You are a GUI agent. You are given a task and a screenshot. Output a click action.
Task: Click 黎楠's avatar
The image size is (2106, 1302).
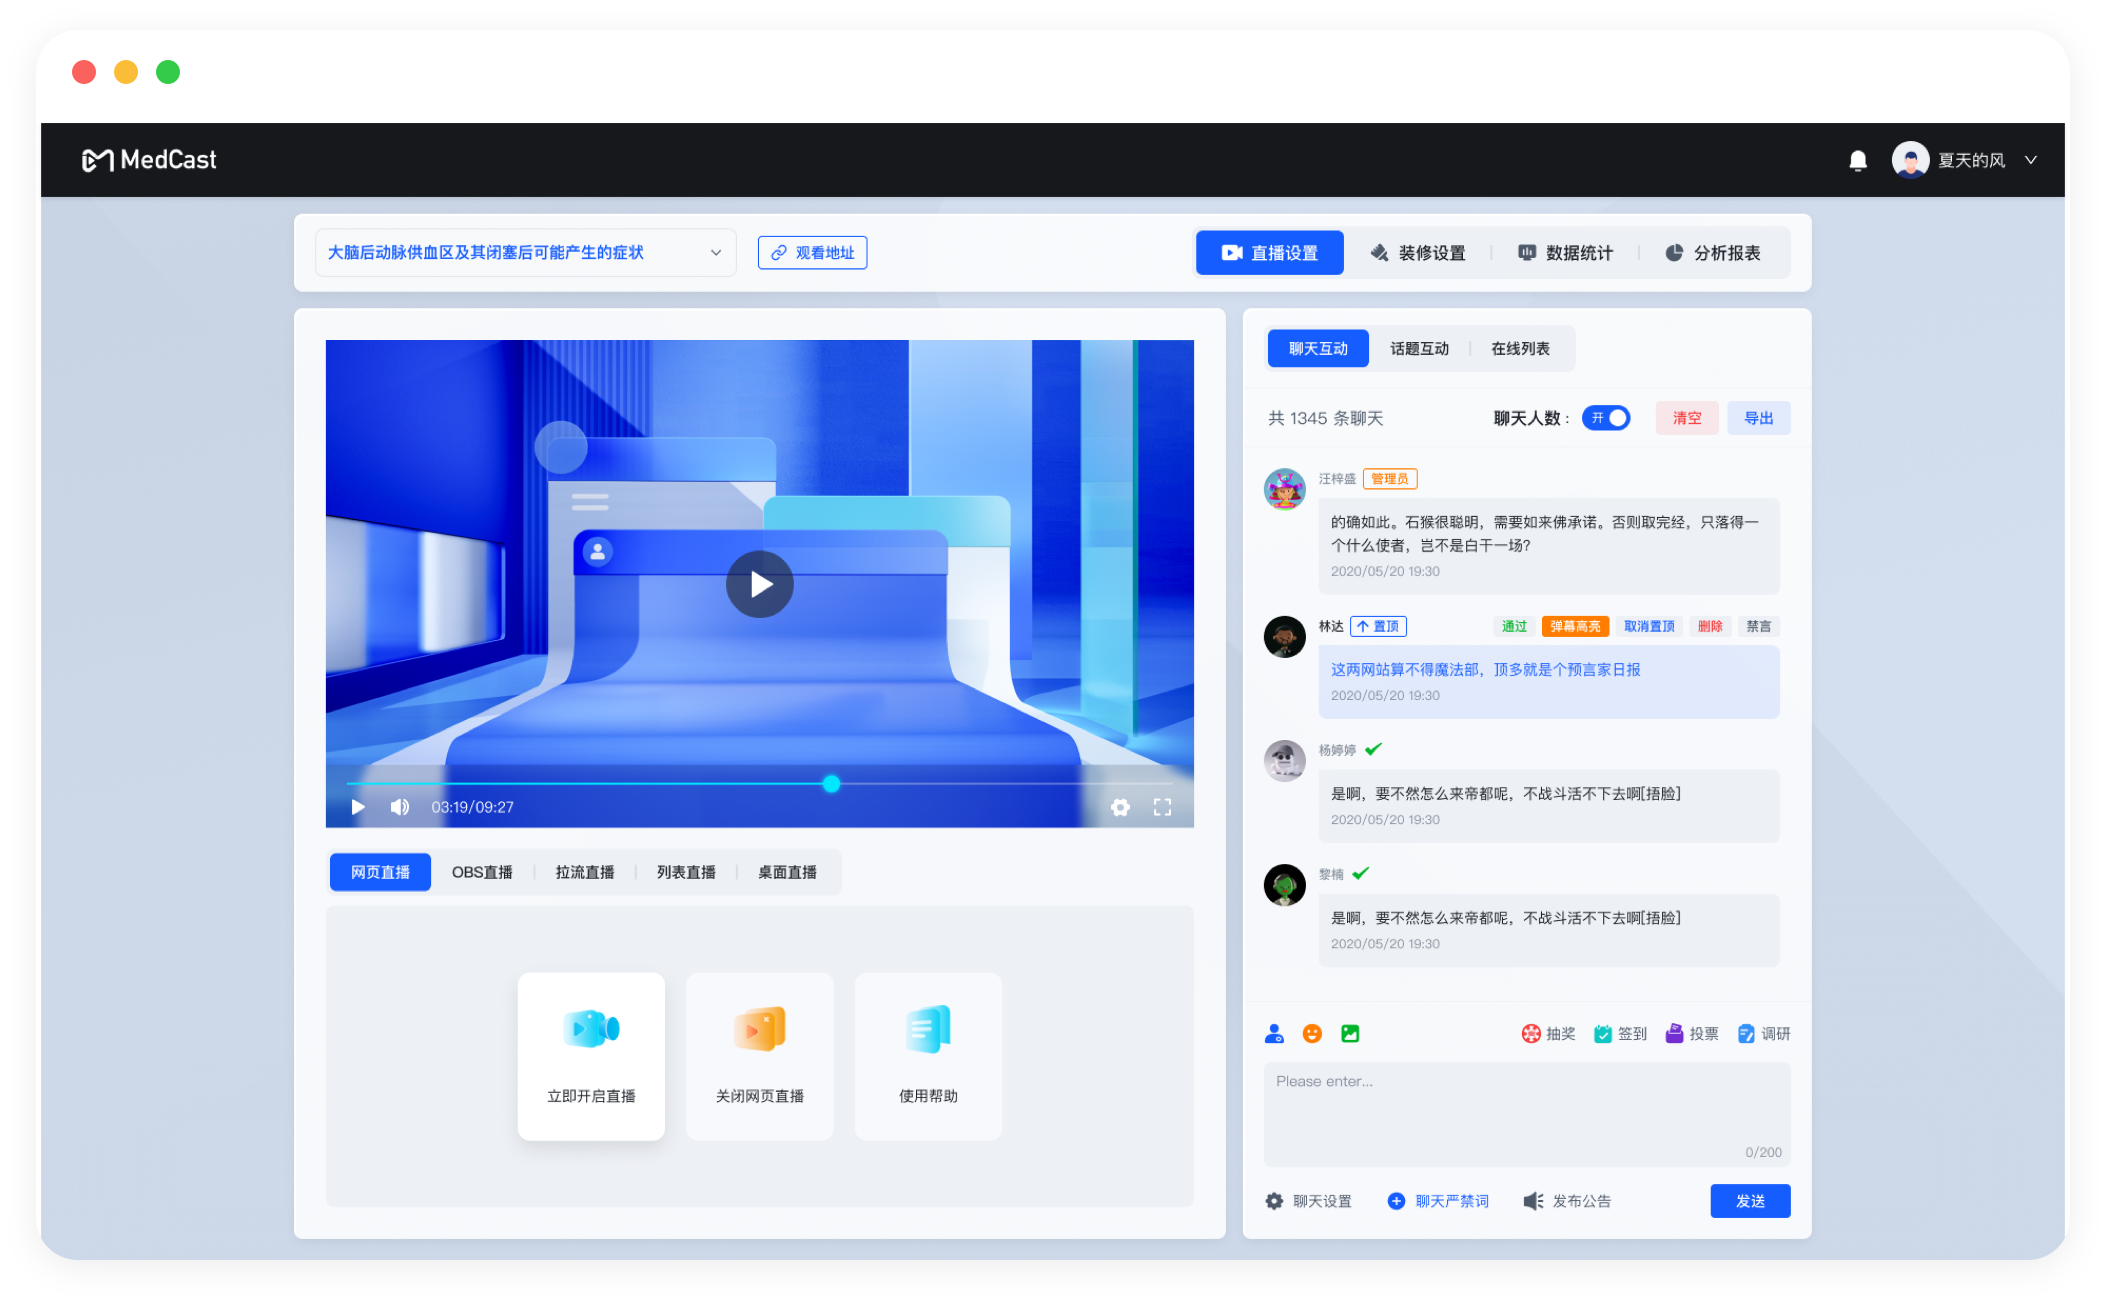click(x=1285, y=884)
